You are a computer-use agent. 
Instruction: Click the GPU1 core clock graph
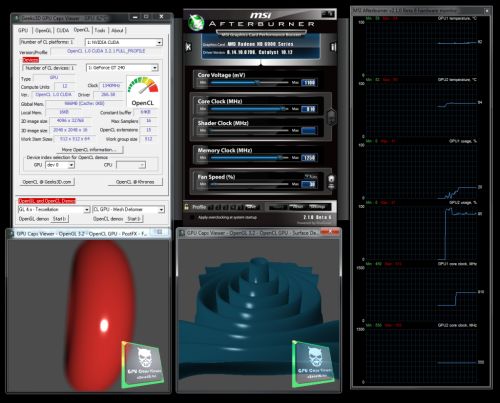pyautogui.click(x=421, y=294)
